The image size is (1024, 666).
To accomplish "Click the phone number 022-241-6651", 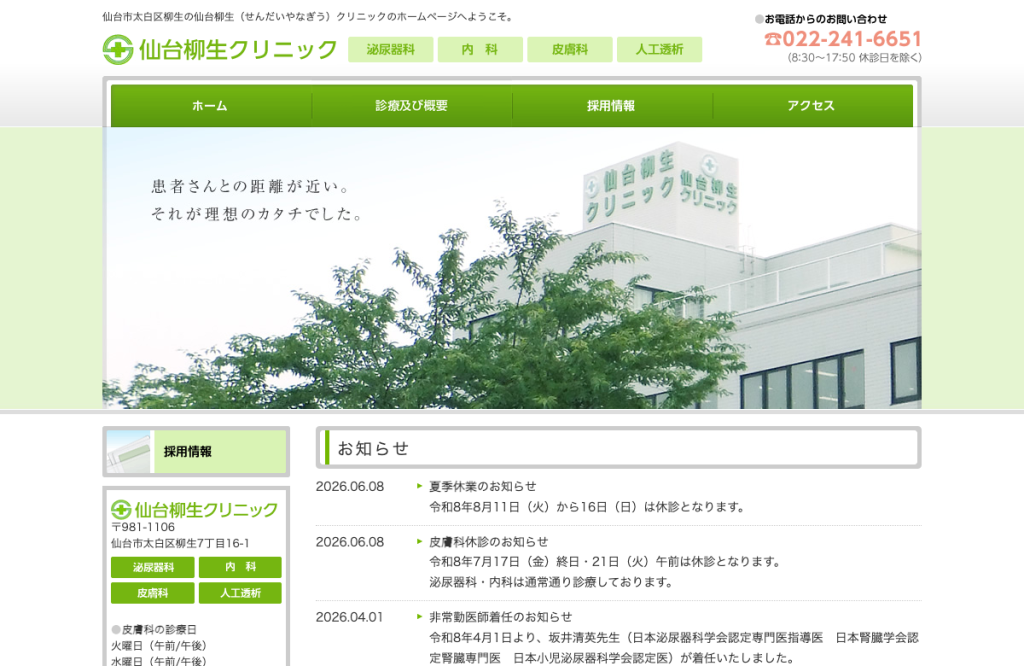I will tap(843, 39).
